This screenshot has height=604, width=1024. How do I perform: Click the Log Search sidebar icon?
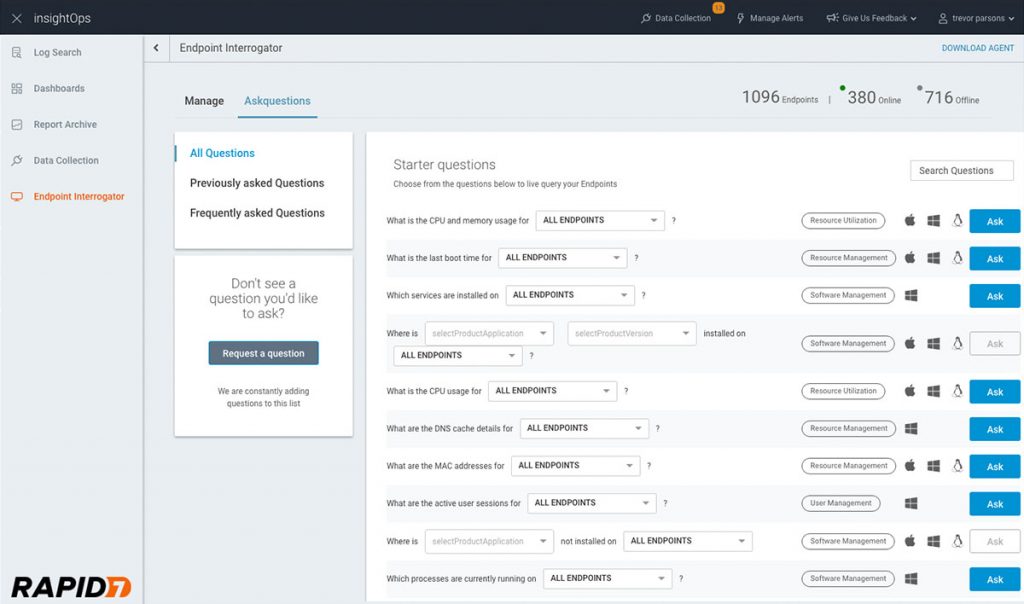click(x=17, y=52)
